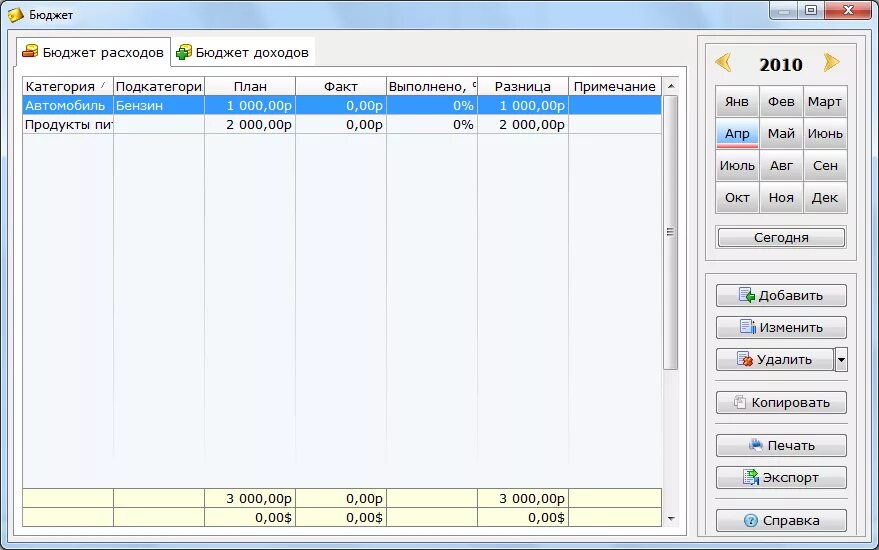
Task: Edit selected entry with Изменить
Action: point(781,327)
